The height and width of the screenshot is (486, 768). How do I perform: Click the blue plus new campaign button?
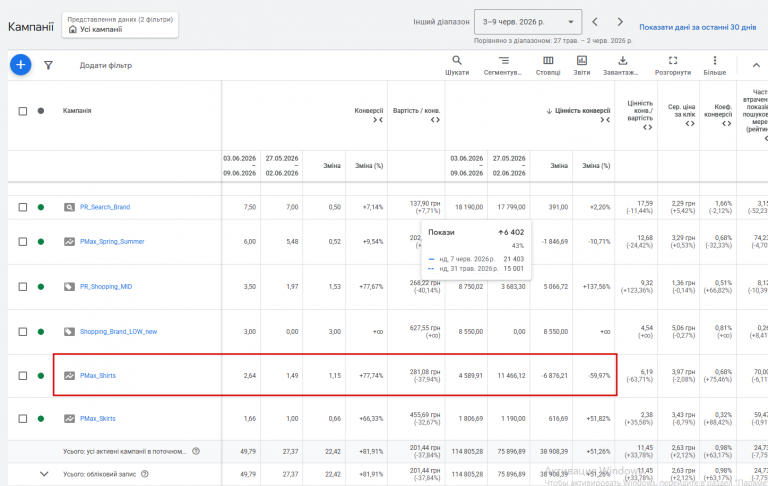(21, 65)
